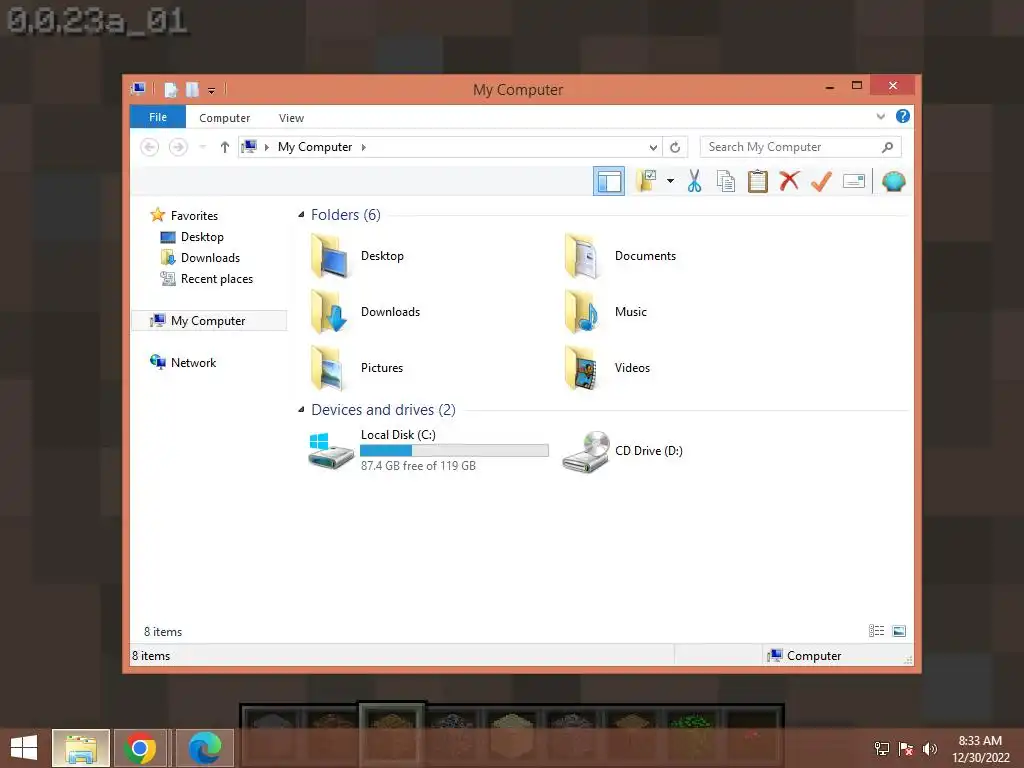The height and width of the screenshot is (768, 1024).
Task: Click the Computer label in status bar
Action: 814,656
